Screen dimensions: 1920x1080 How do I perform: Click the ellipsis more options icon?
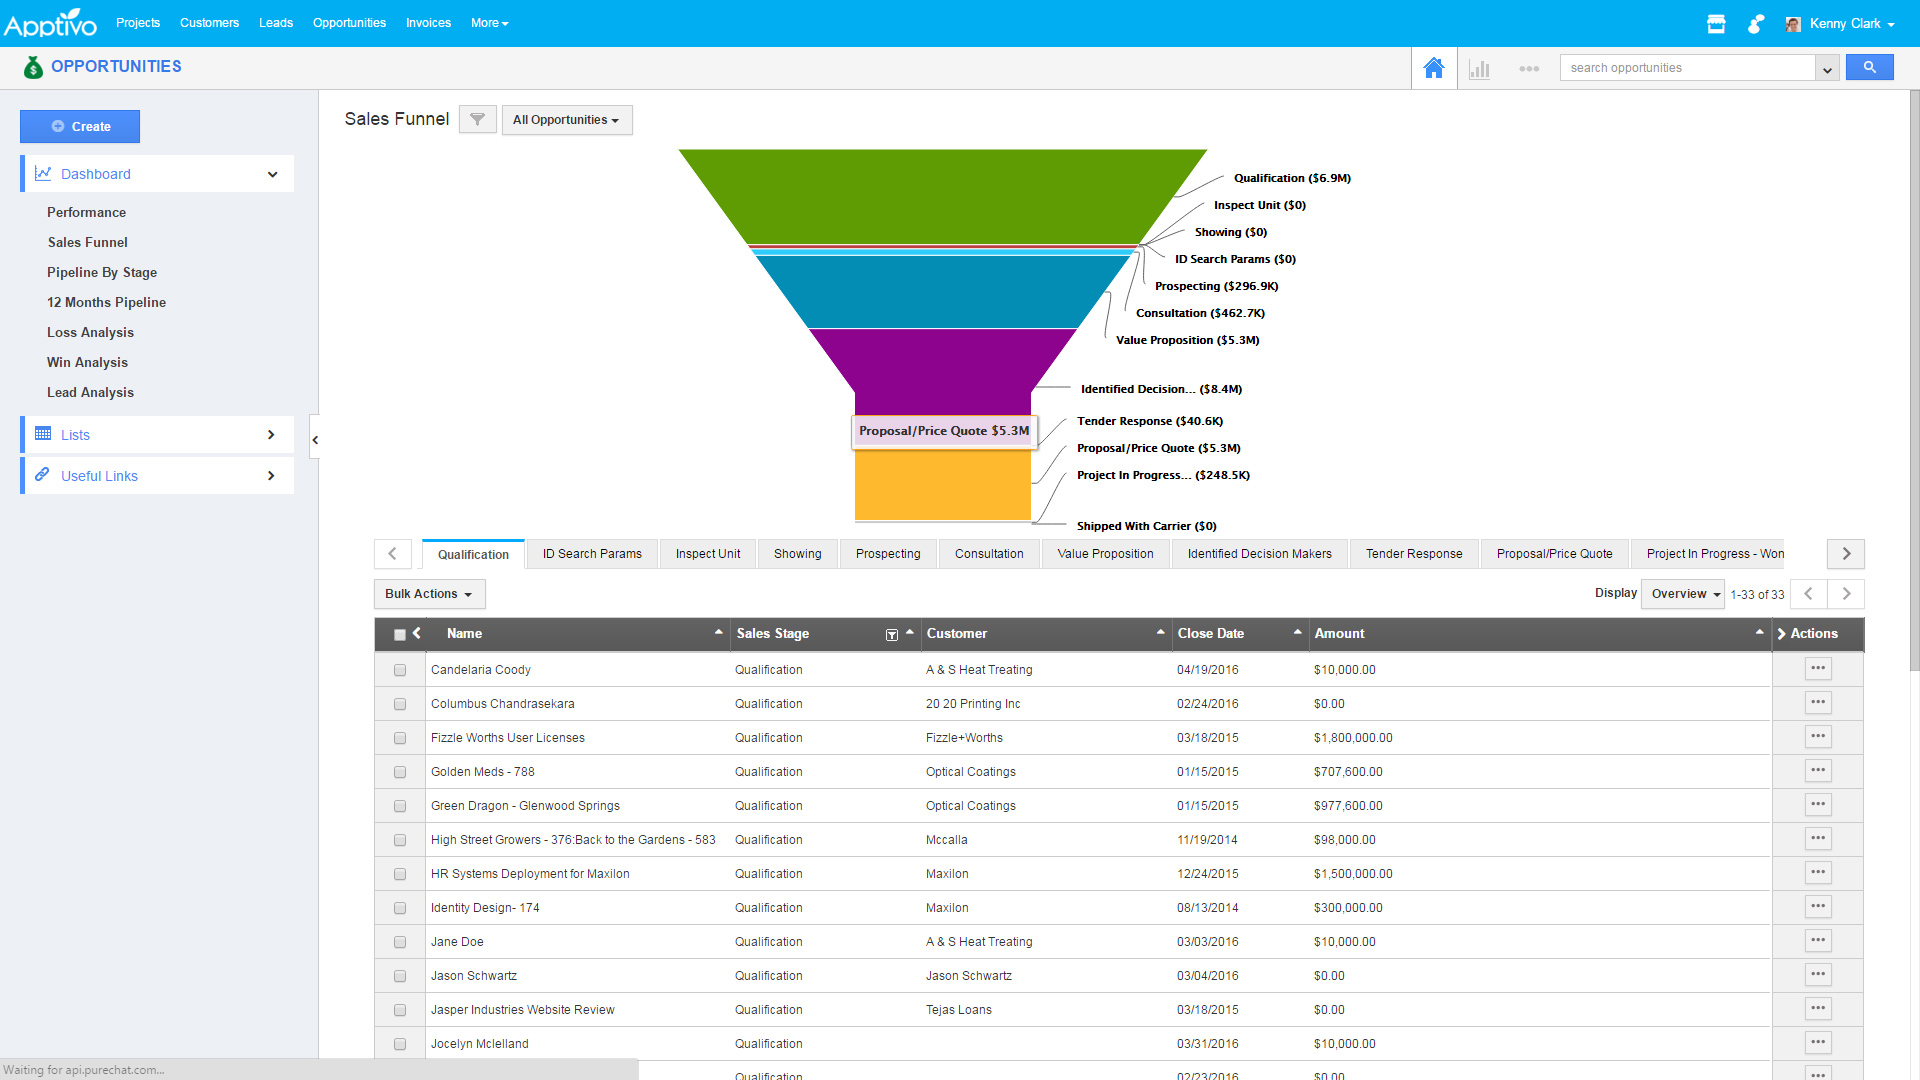click(x=1529, y=69)
